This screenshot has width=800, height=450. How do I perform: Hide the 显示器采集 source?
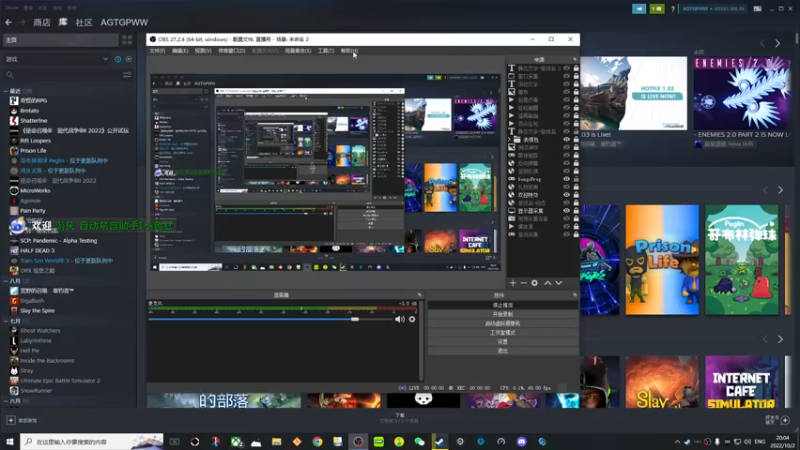[x=566, y=211]
